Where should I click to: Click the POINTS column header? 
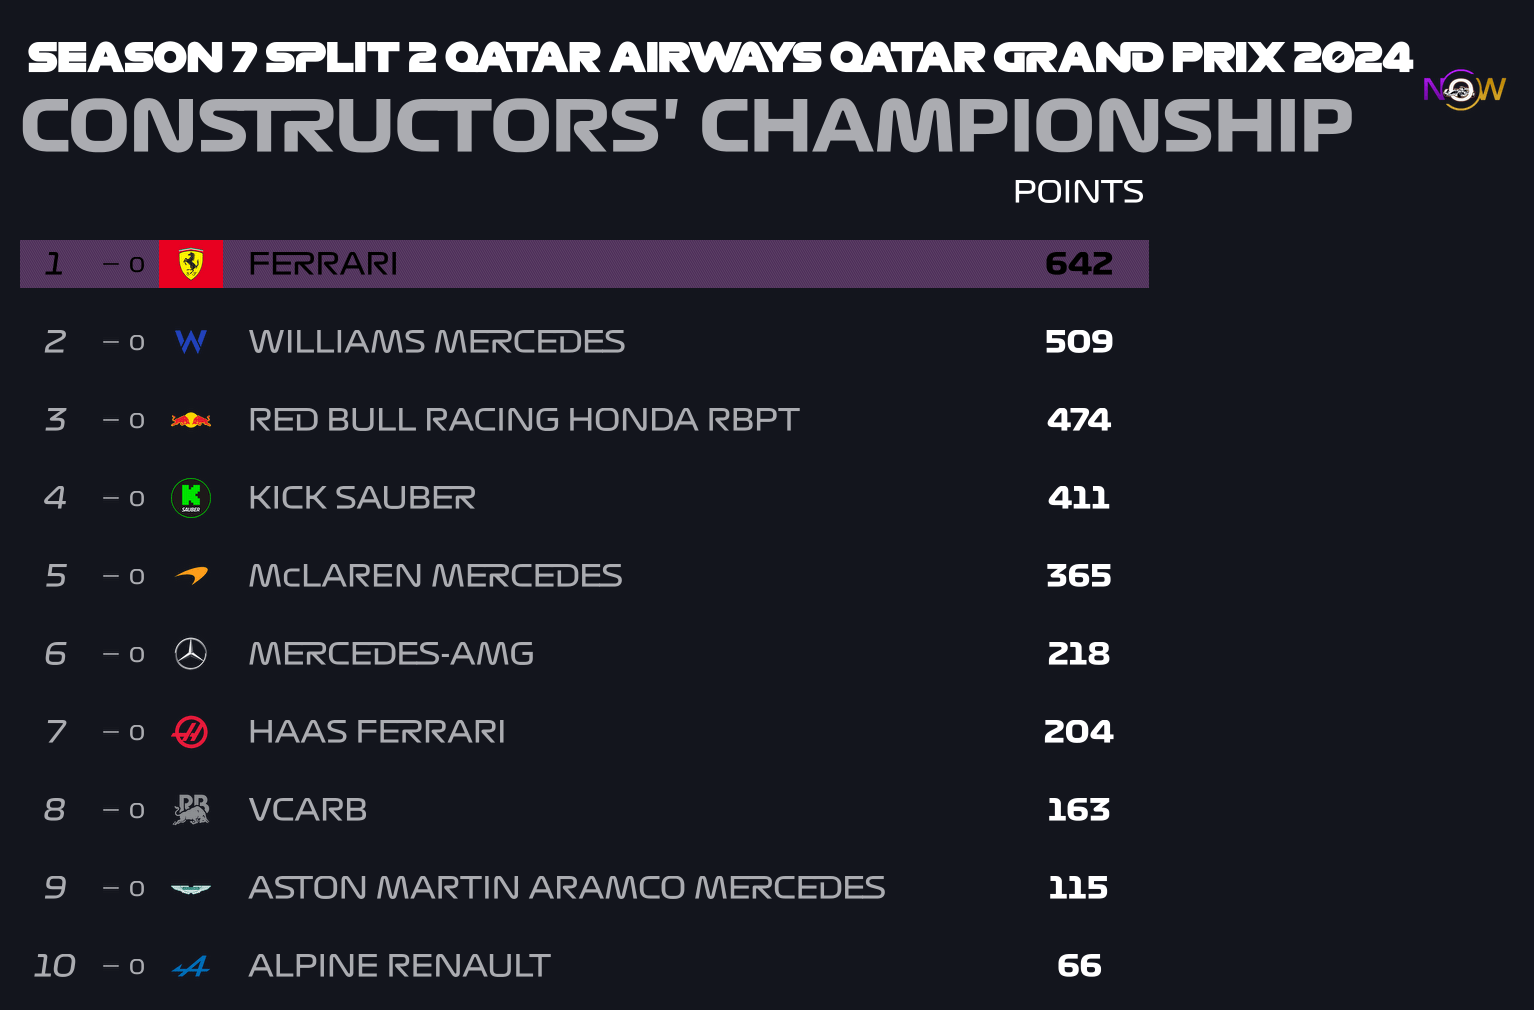point(1078,192)
